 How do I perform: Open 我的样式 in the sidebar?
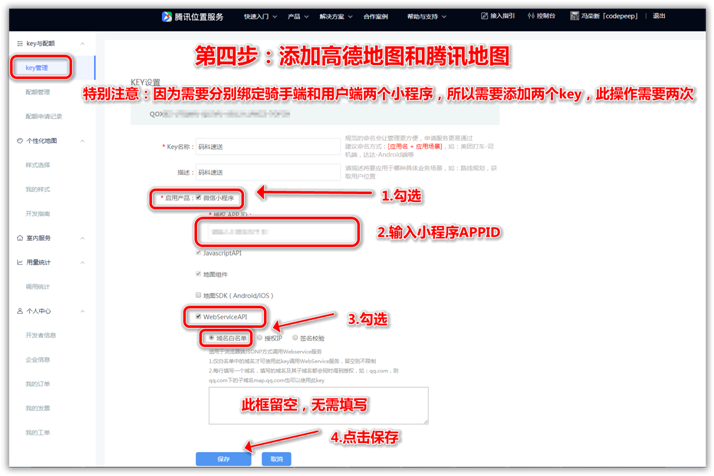(38, 189)
